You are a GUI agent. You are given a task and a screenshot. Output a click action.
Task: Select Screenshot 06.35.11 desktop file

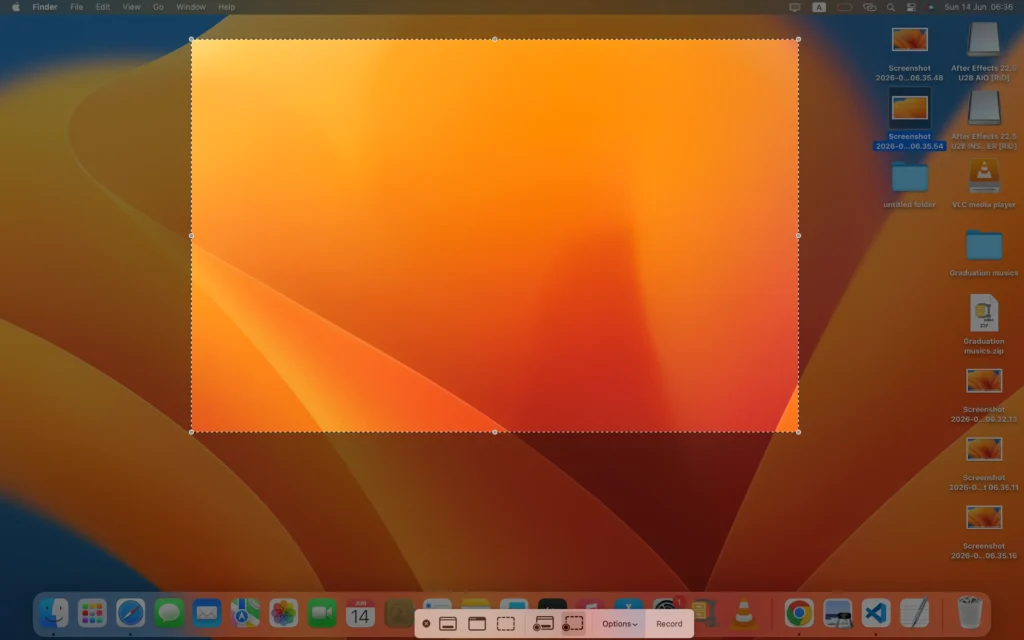[984, 464]
